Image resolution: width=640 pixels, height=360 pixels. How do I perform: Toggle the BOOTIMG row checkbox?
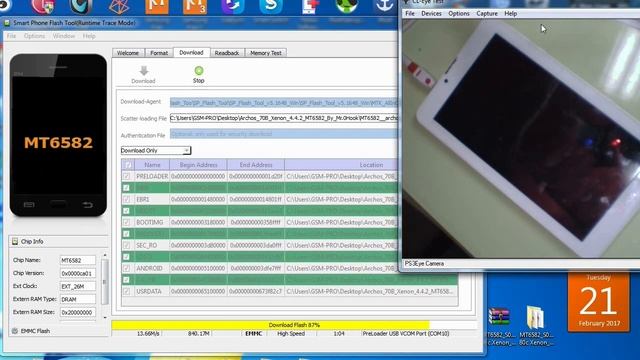click(127, 222)
